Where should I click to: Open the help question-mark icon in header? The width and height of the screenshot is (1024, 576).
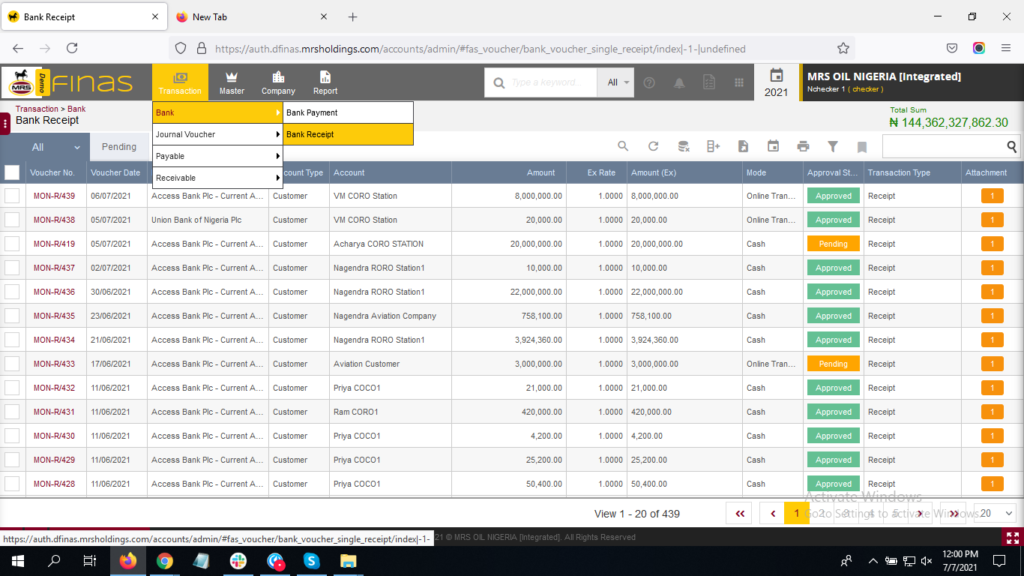(x=649, y=82)
